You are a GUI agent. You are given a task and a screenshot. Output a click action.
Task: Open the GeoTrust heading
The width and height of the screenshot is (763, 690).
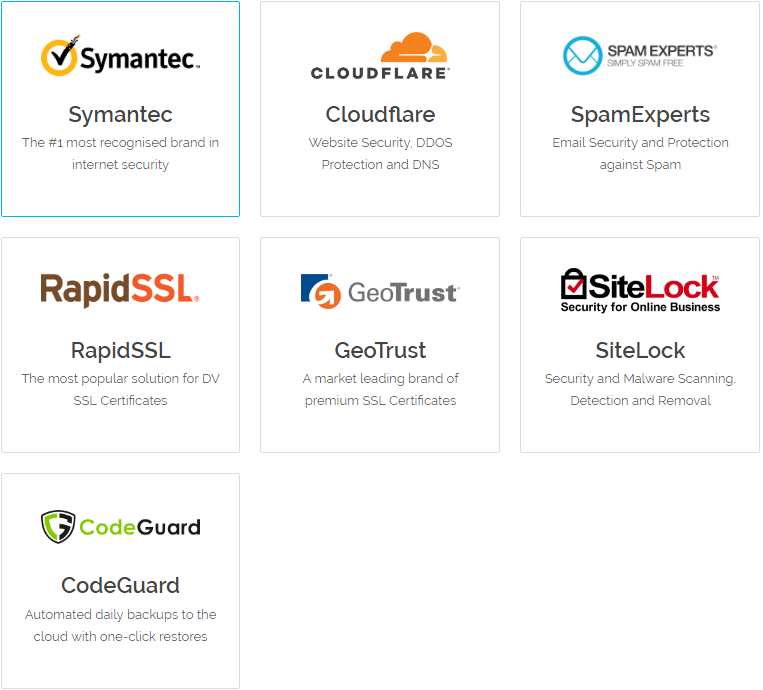click(380, 350)
